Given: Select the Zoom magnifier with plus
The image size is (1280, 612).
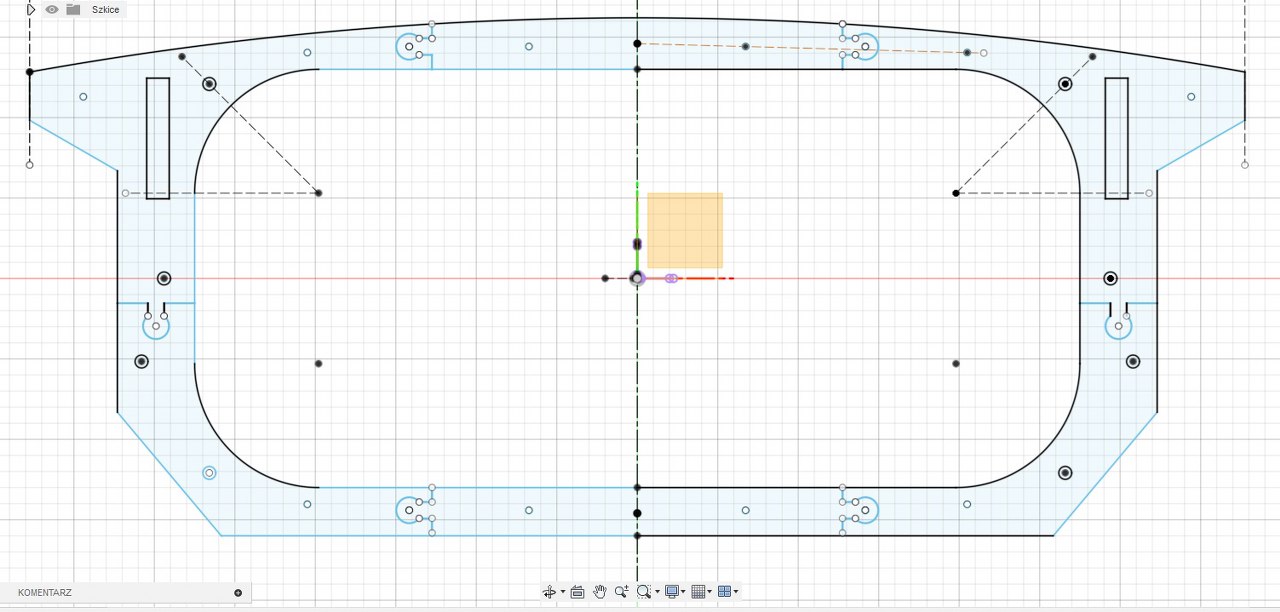Looking at the screenshot, I should (x=622, y=592).
